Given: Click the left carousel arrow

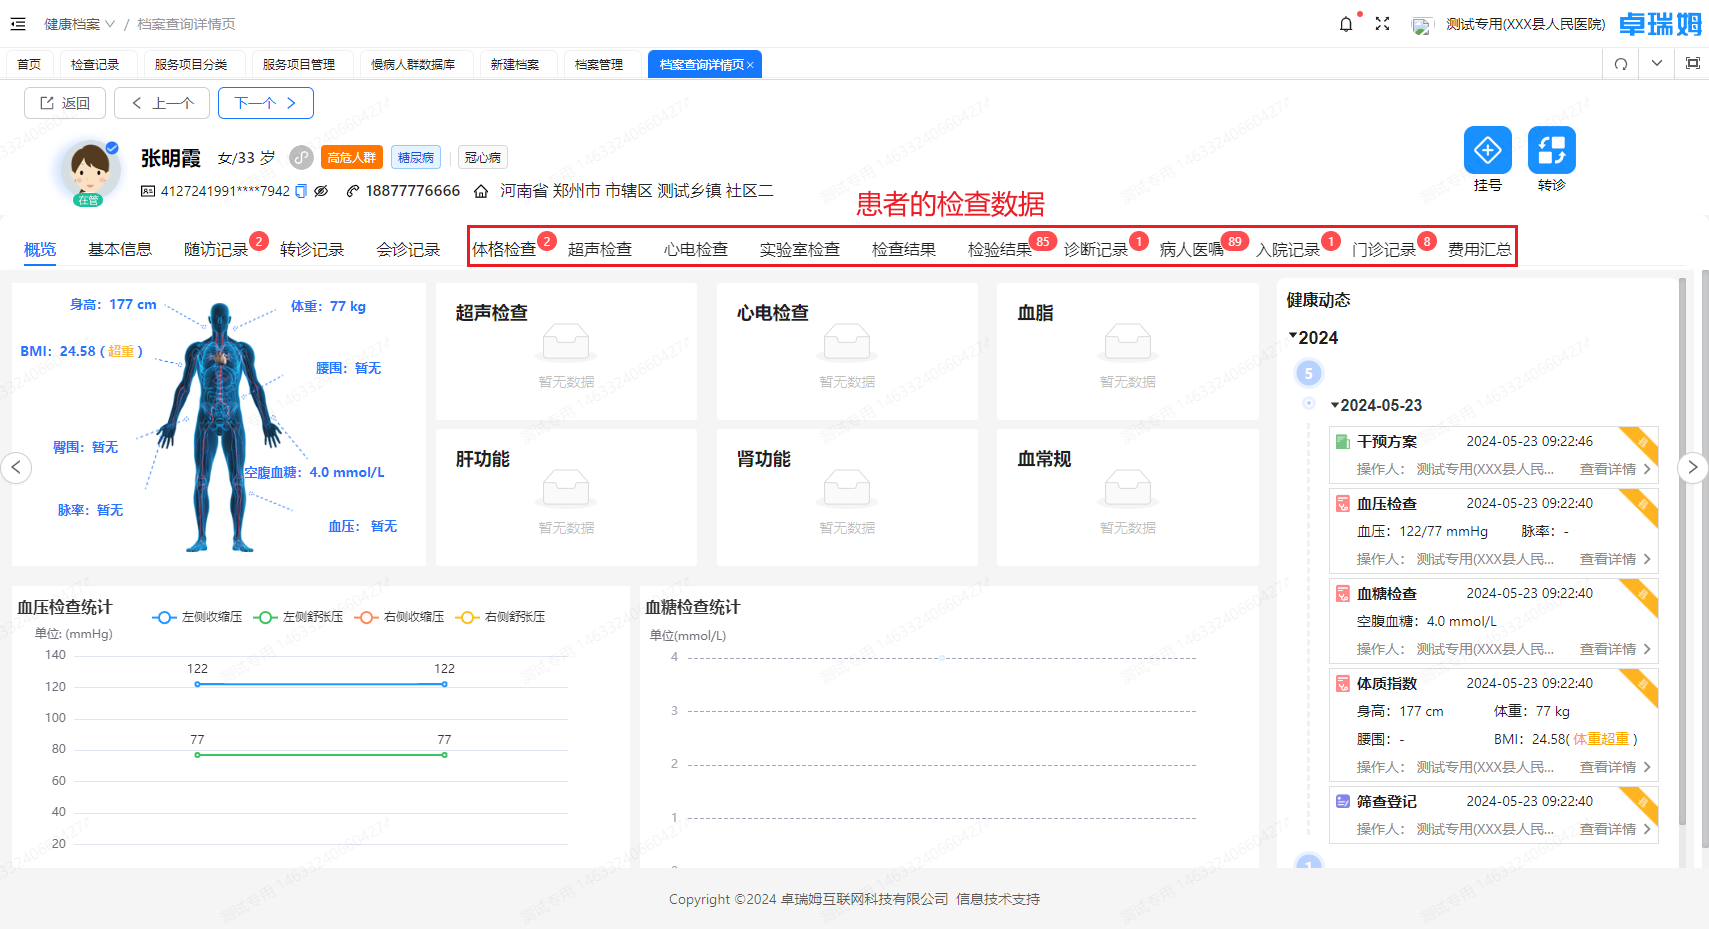Looking at the screenshot, I should click(16, 467).
